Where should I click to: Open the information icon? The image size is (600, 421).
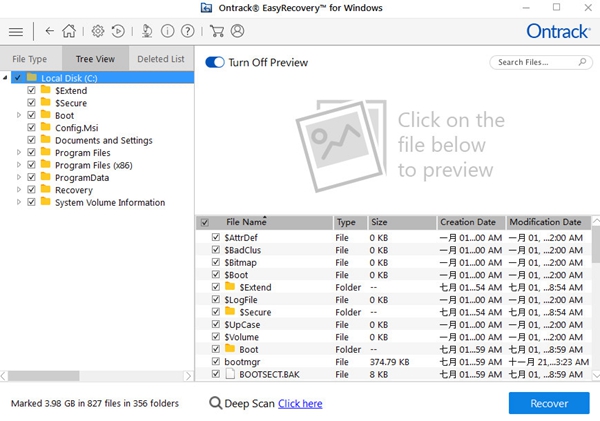[x=168, y=31]
